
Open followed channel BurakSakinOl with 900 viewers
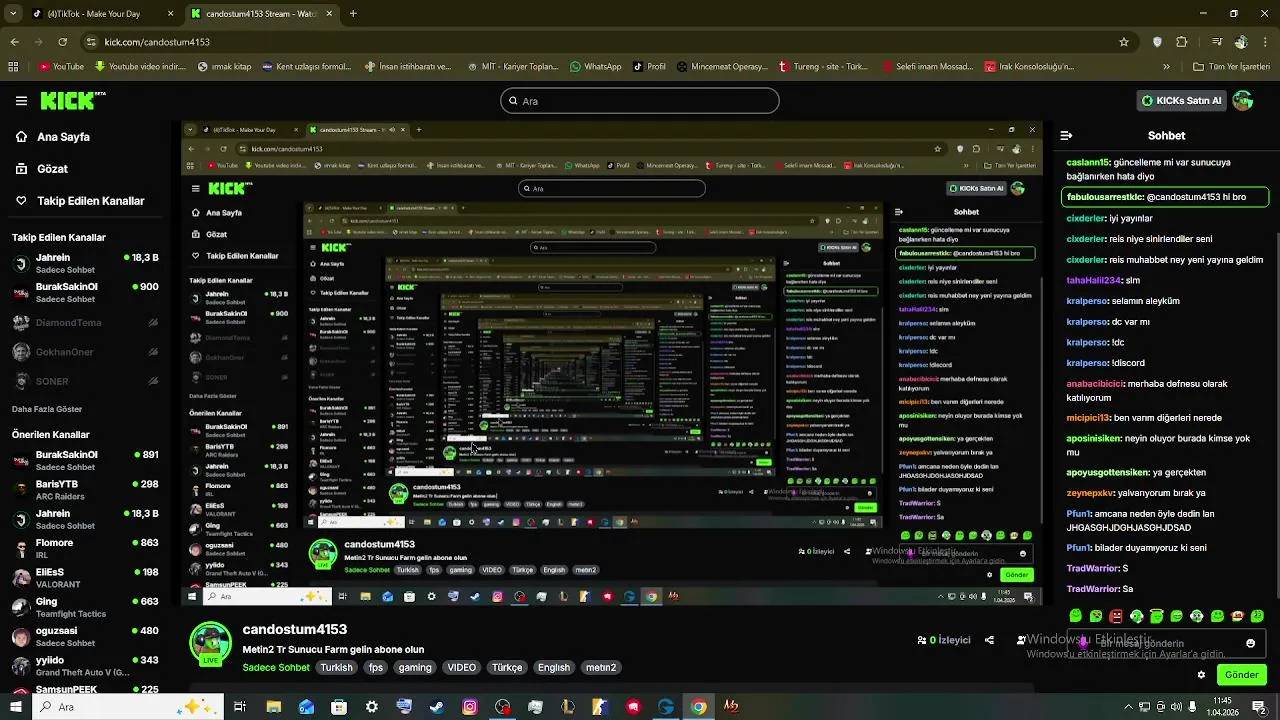coord(85,292)
